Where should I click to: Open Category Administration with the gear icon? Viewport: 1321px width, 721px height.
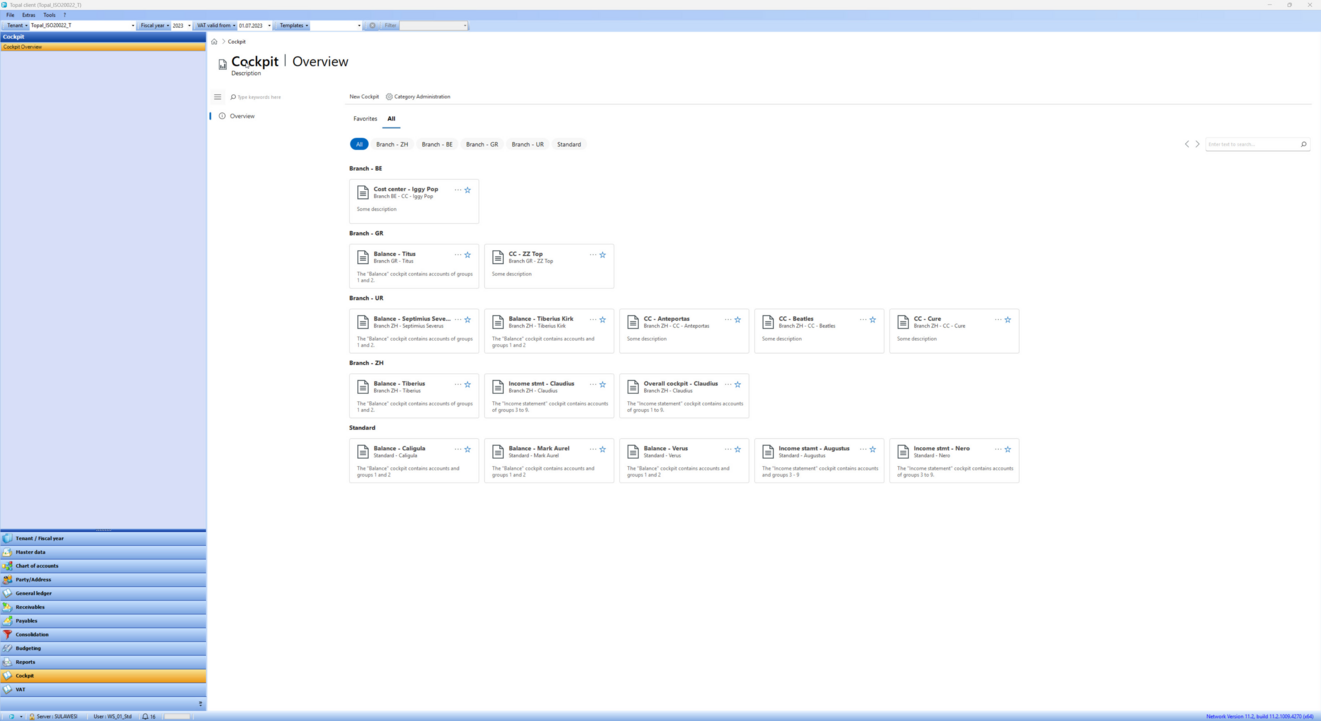(389, 97)
